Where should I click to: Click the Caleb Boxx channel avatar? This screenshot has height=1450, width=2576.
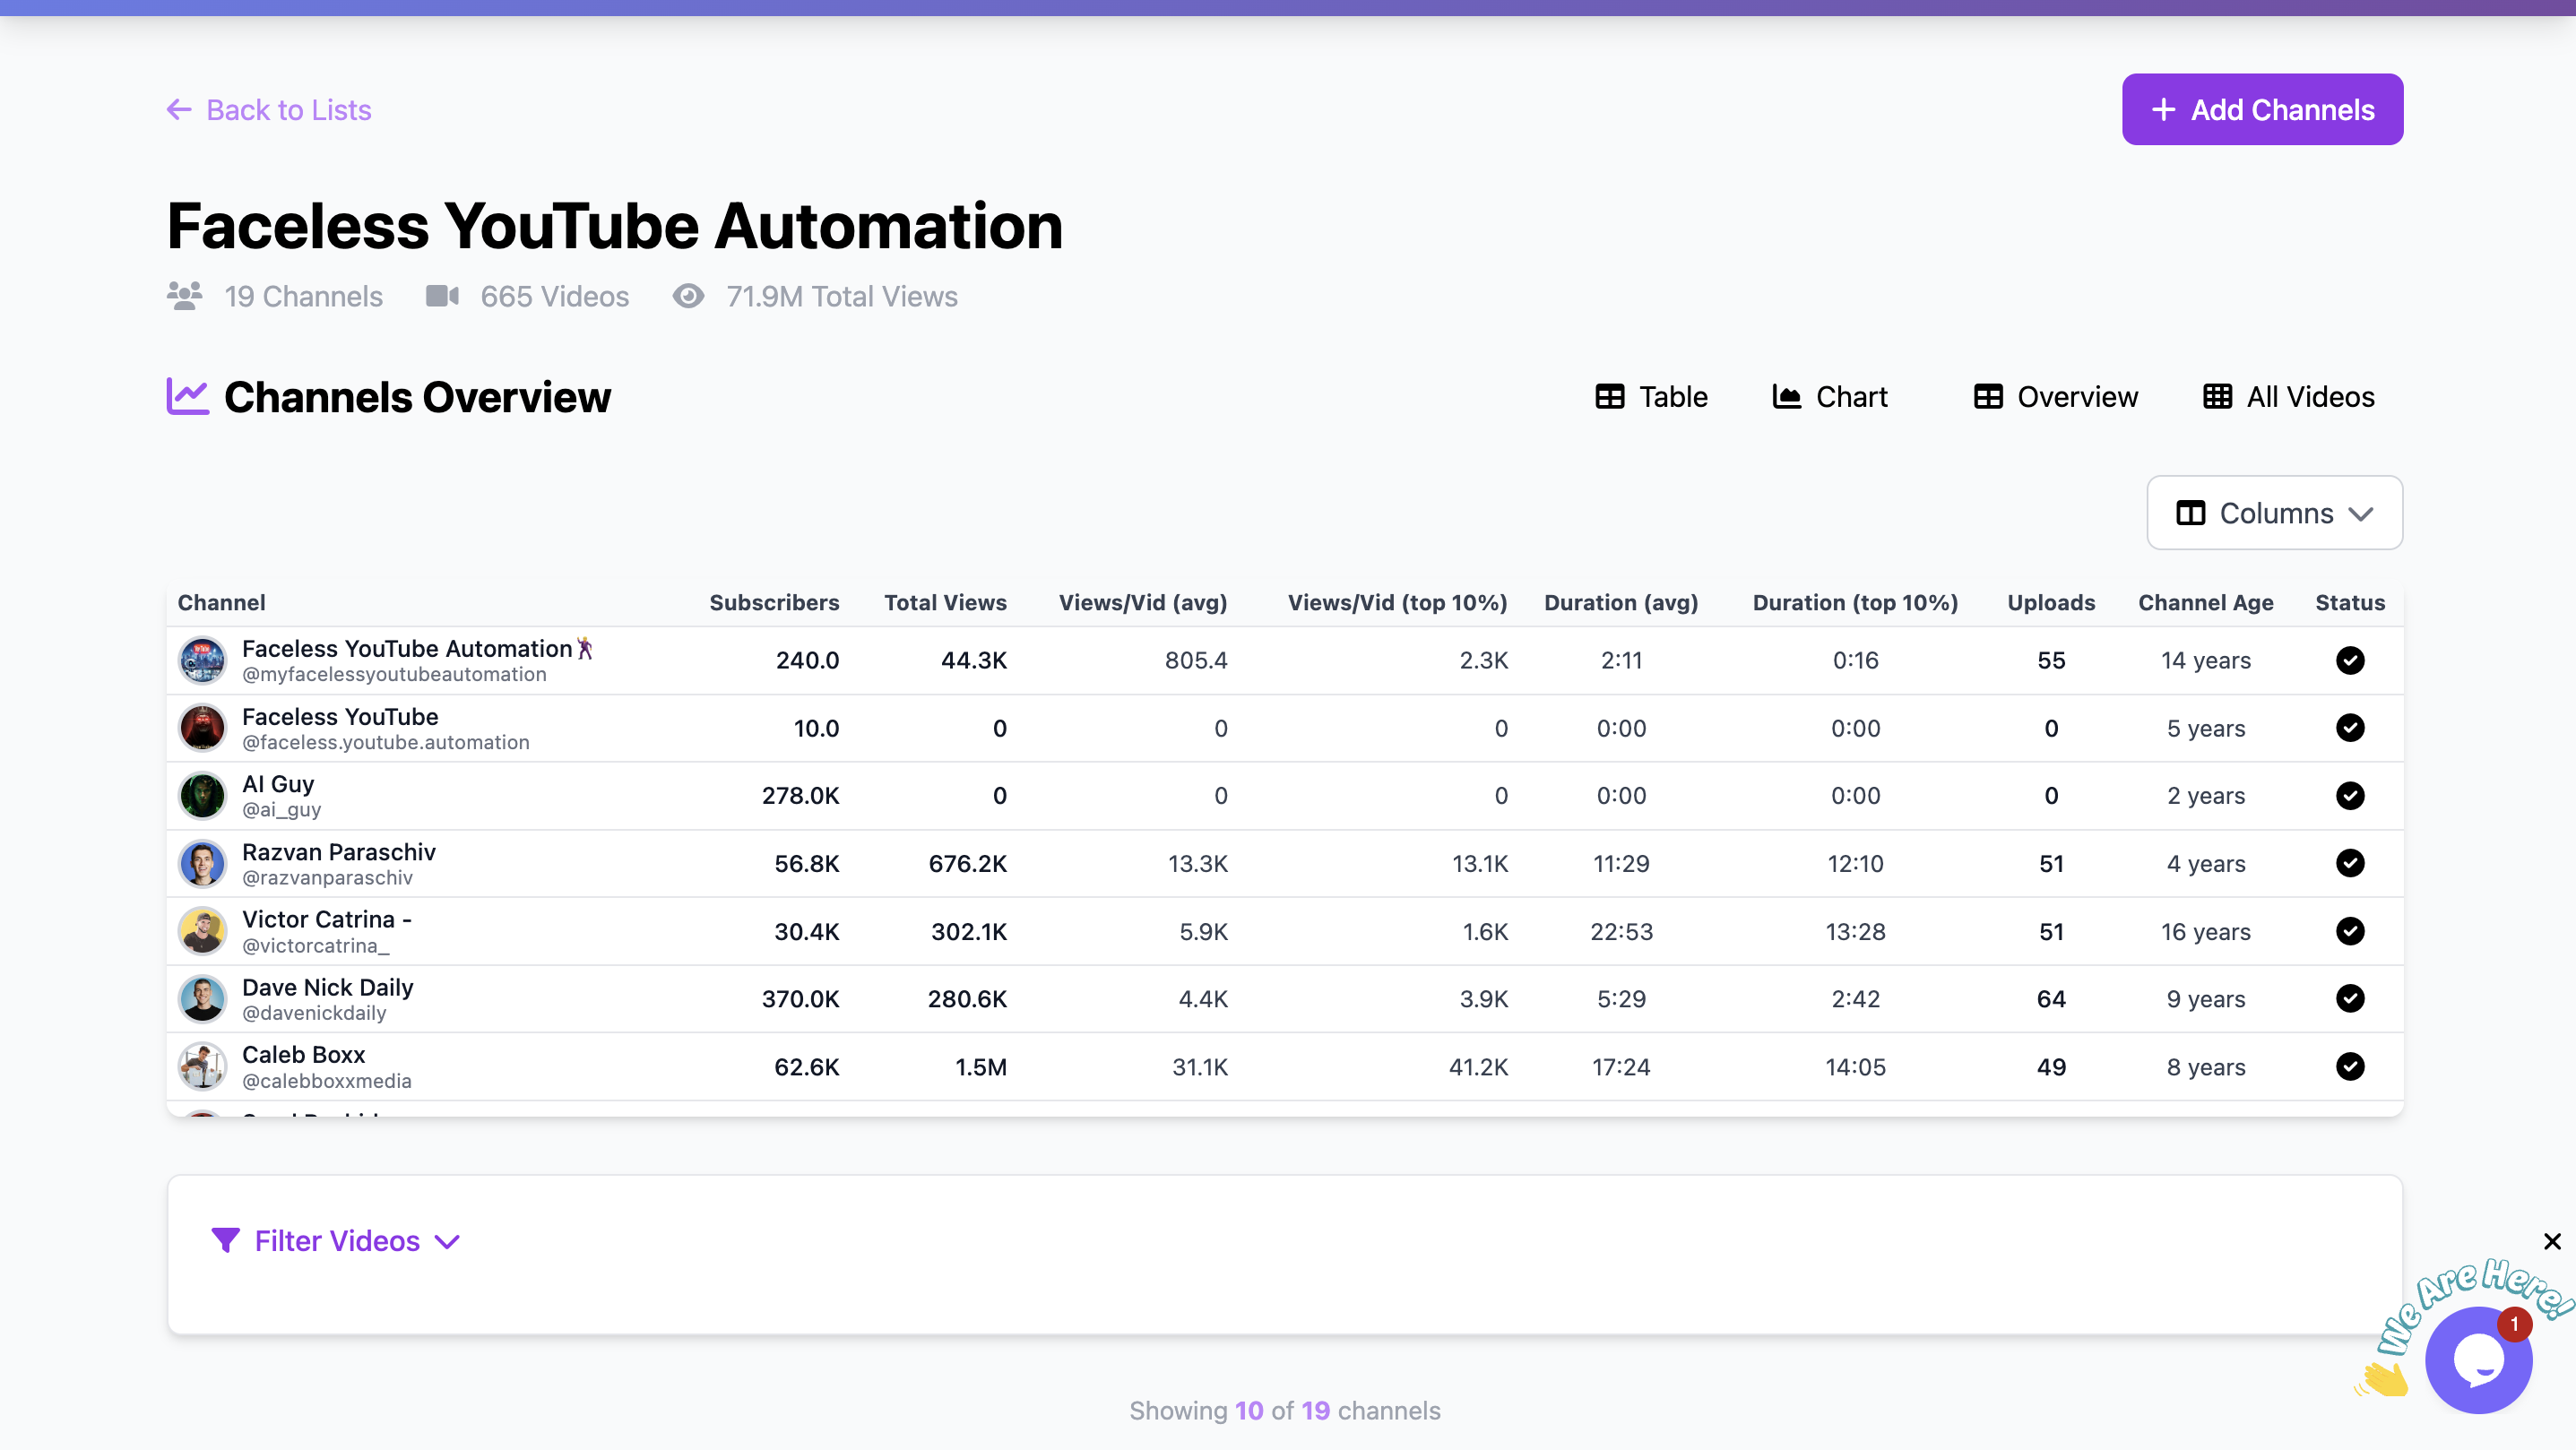click(203, 1067)
